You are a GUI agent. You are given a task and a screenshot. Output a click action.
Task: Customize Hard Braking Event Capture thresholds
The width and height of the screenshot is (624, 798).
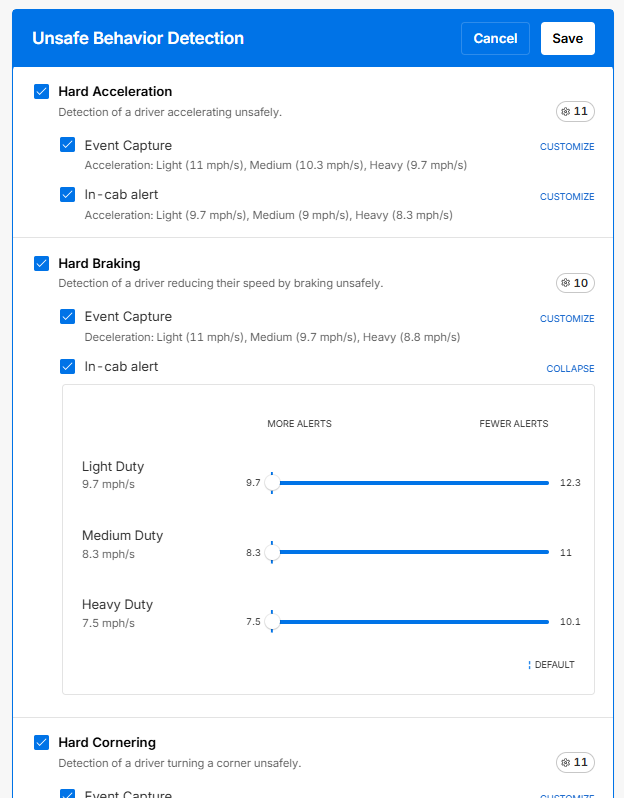tap(567, 319)
